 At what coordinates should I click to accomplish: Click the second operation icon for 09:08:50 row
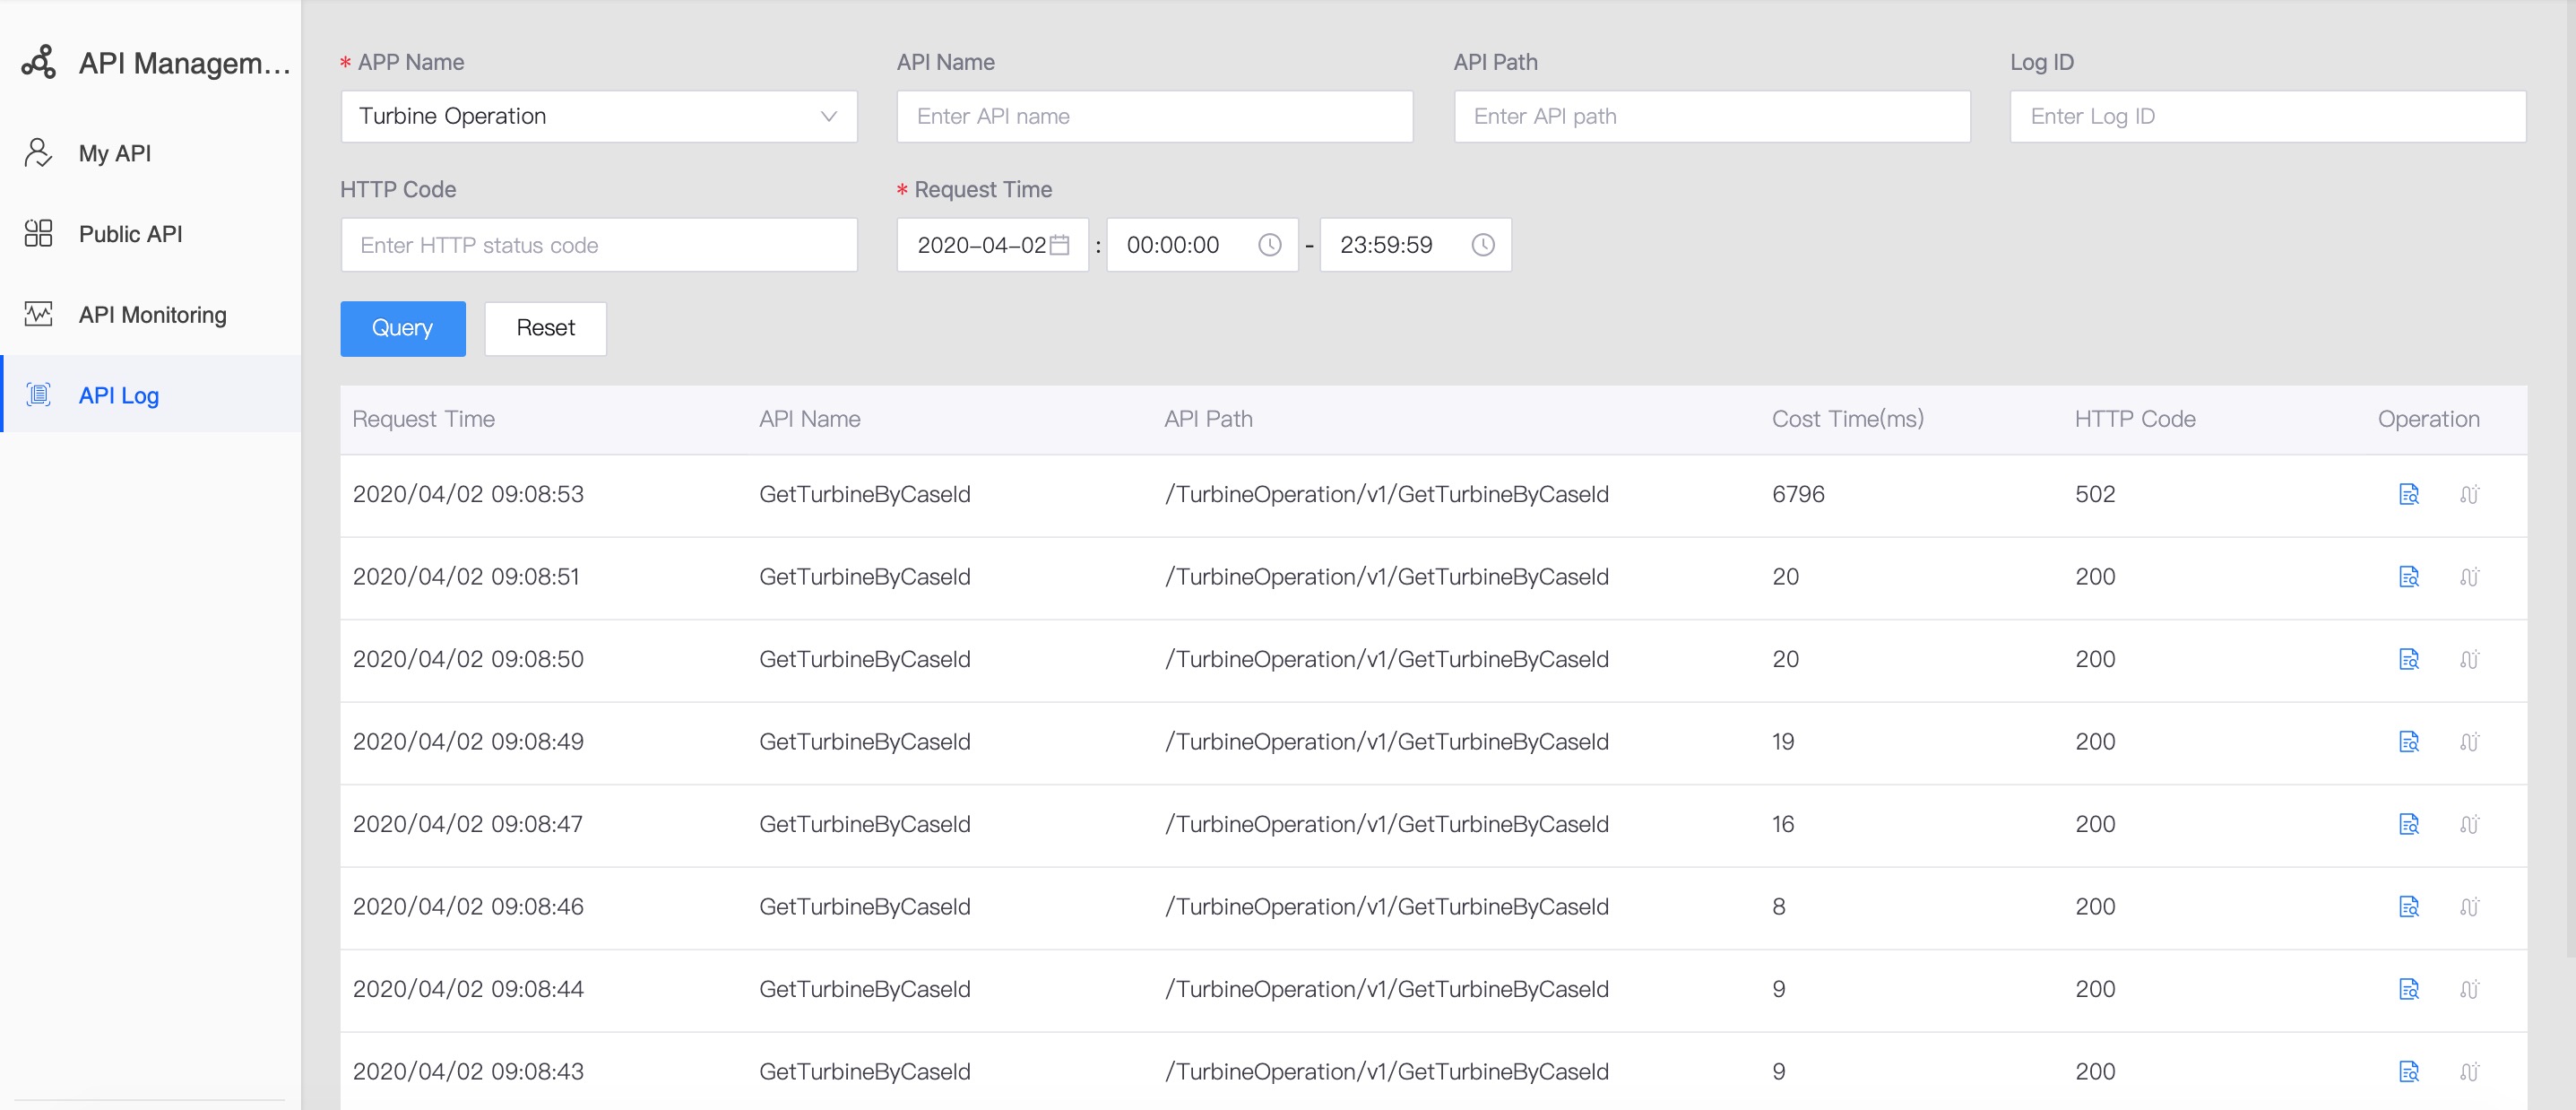(x=2469, y=659)
